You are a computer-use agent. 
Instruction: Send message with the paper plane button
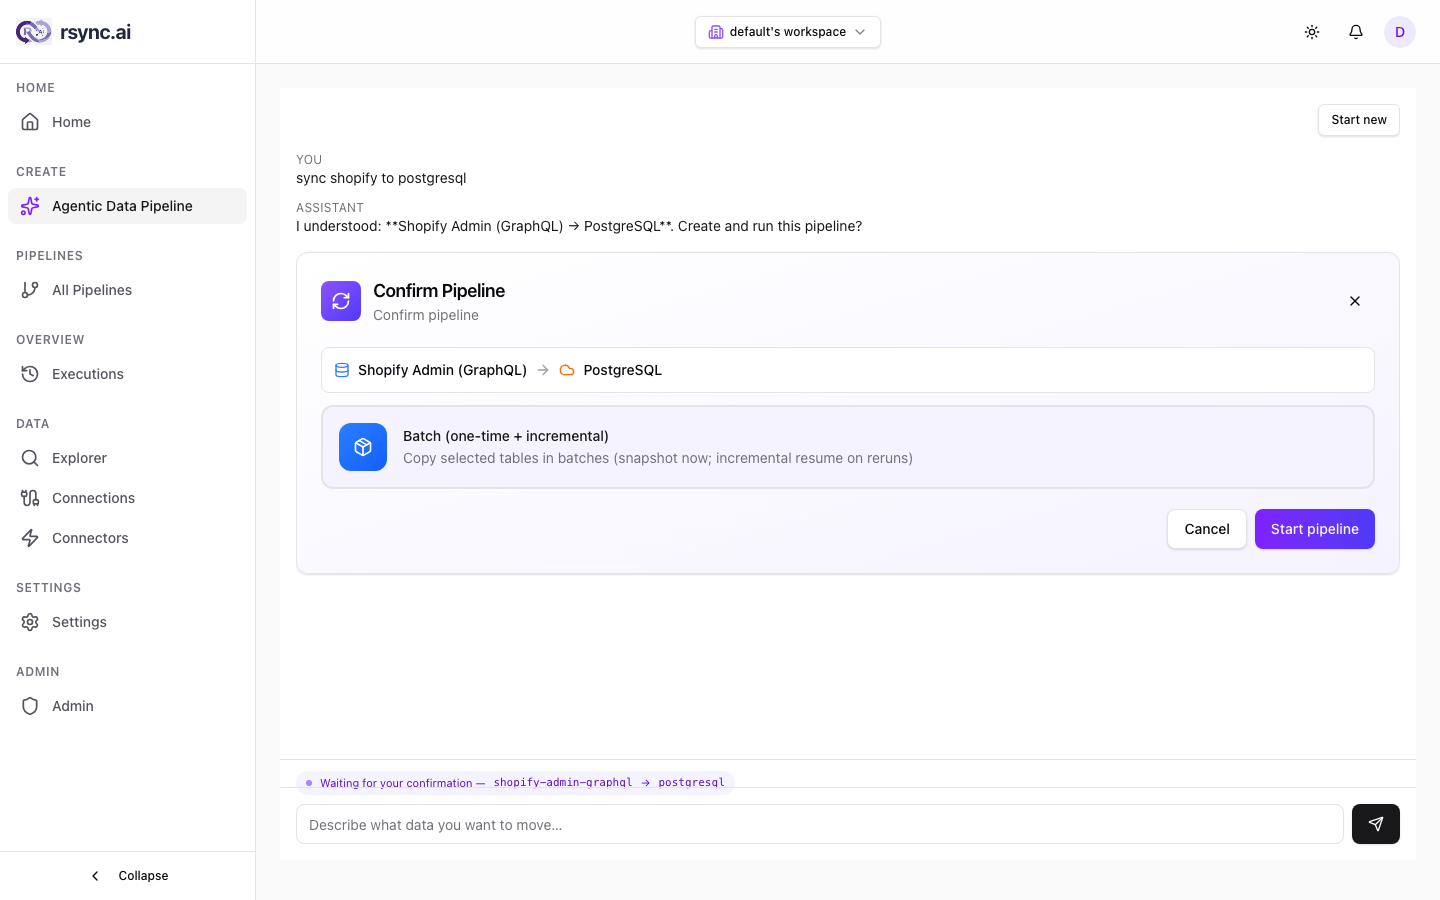(1376, 824)
